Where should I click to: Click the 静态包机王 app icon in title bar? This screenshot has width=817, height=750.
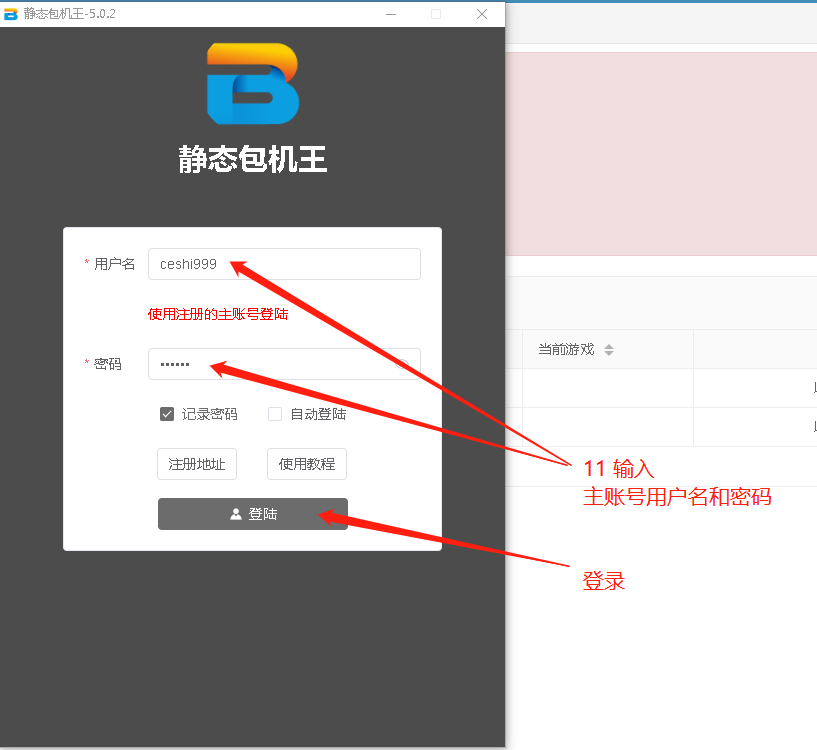click(11, 14)
